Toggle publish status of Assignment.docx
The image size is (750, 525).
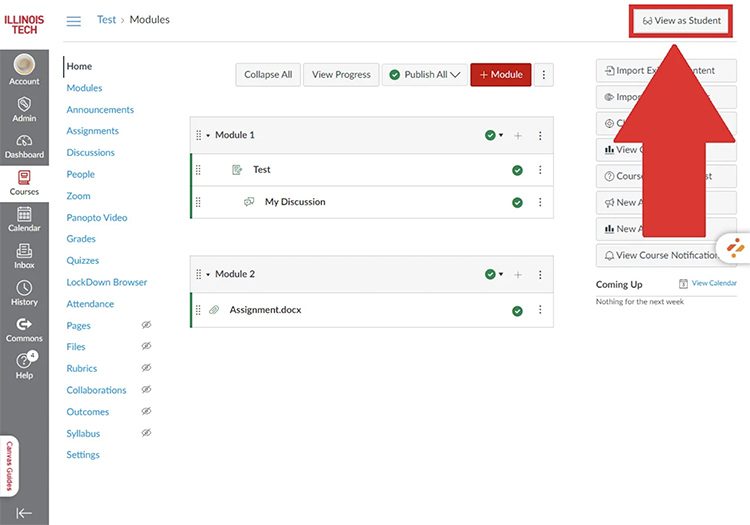tap(517, 311)
